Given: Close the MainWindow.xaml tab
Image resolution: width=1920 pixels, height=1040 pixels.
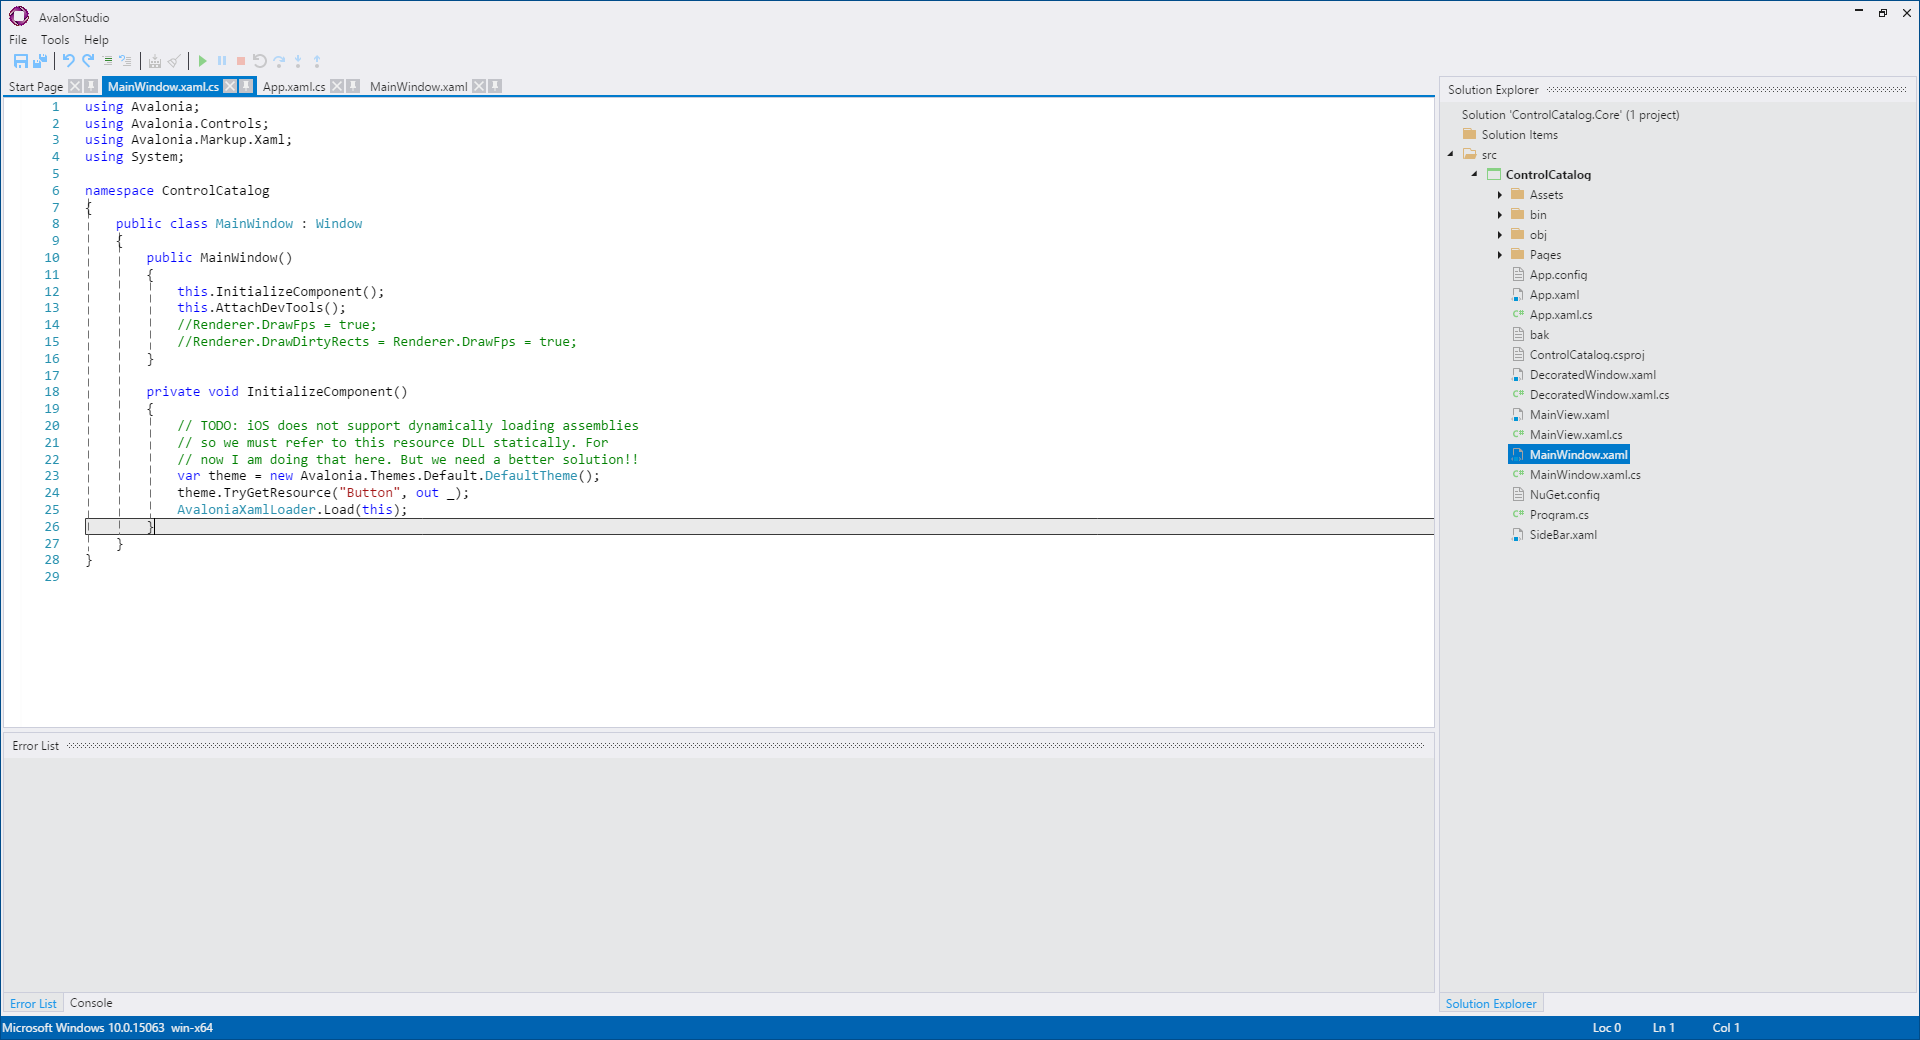Looking at the screenshot, I should pos(479,87).
